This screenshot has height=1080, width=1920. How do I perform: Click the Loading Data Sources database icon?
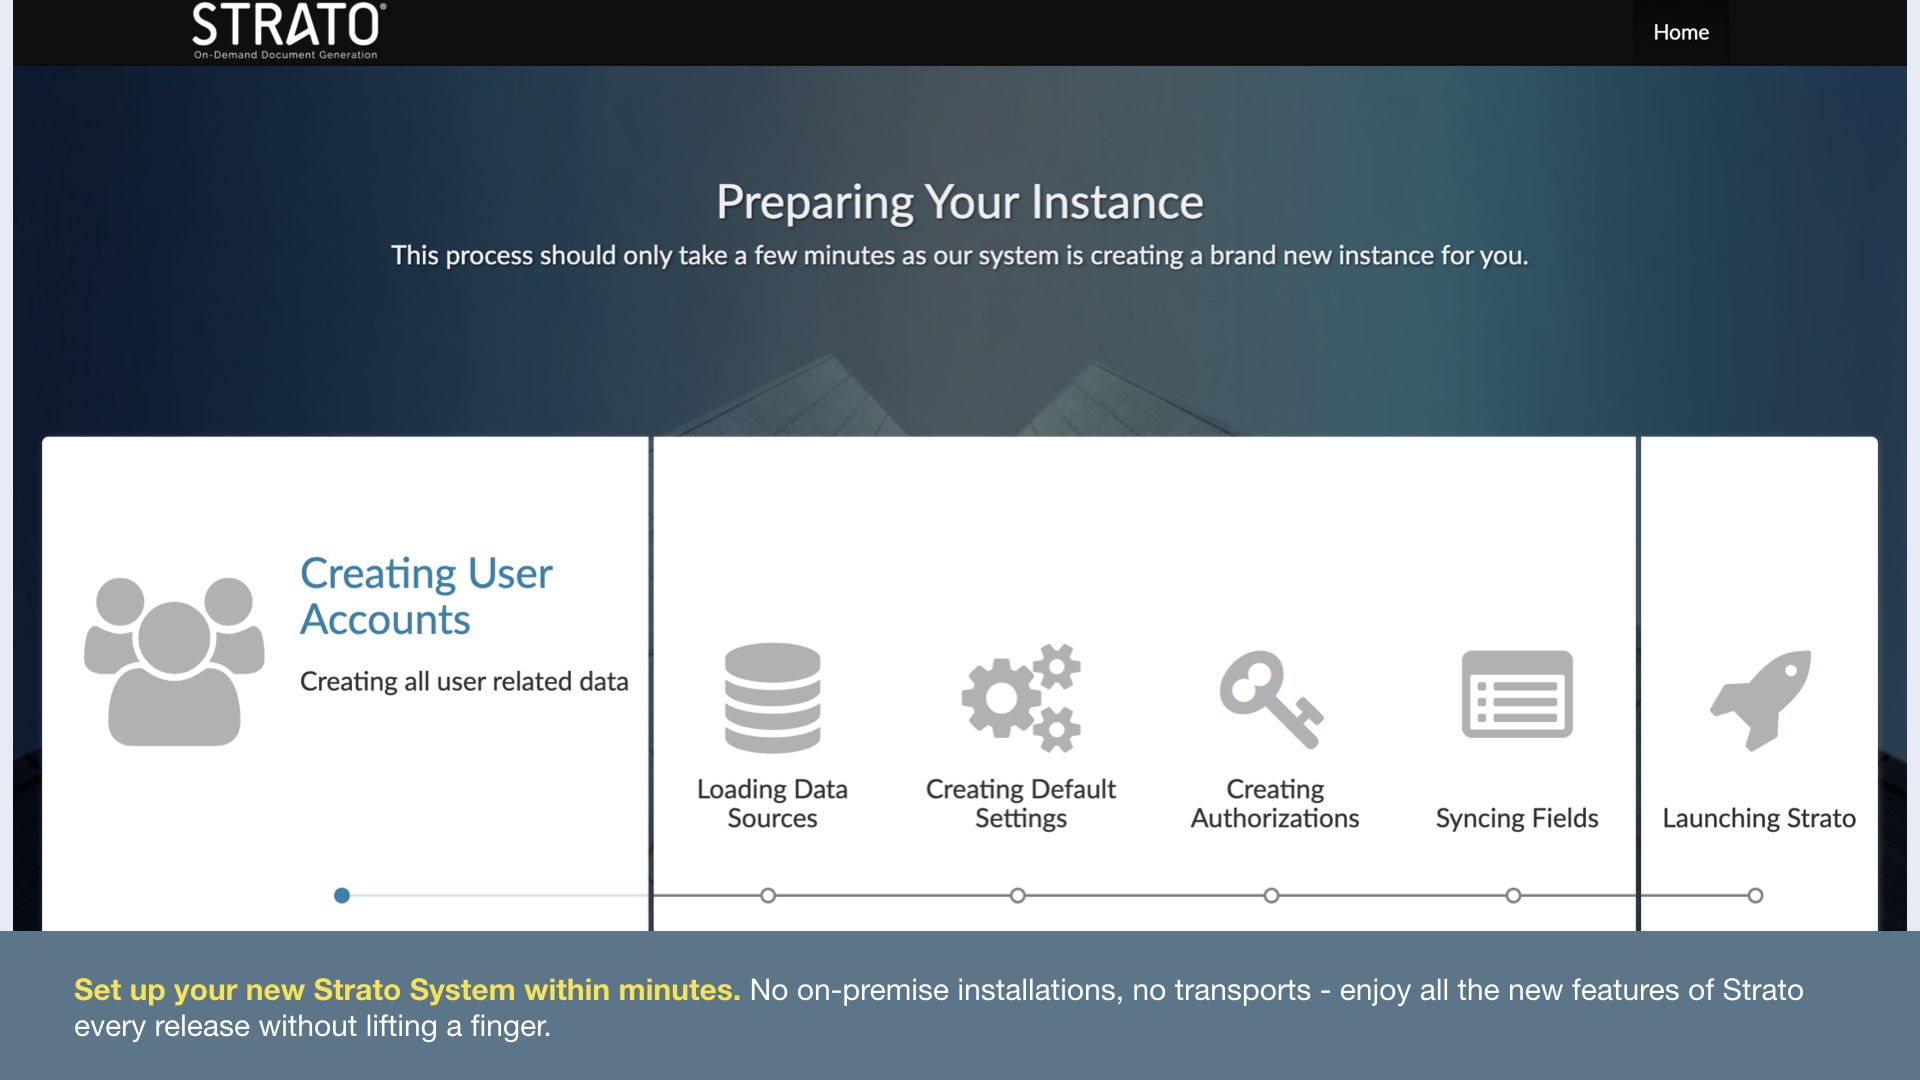pos(772,698)
